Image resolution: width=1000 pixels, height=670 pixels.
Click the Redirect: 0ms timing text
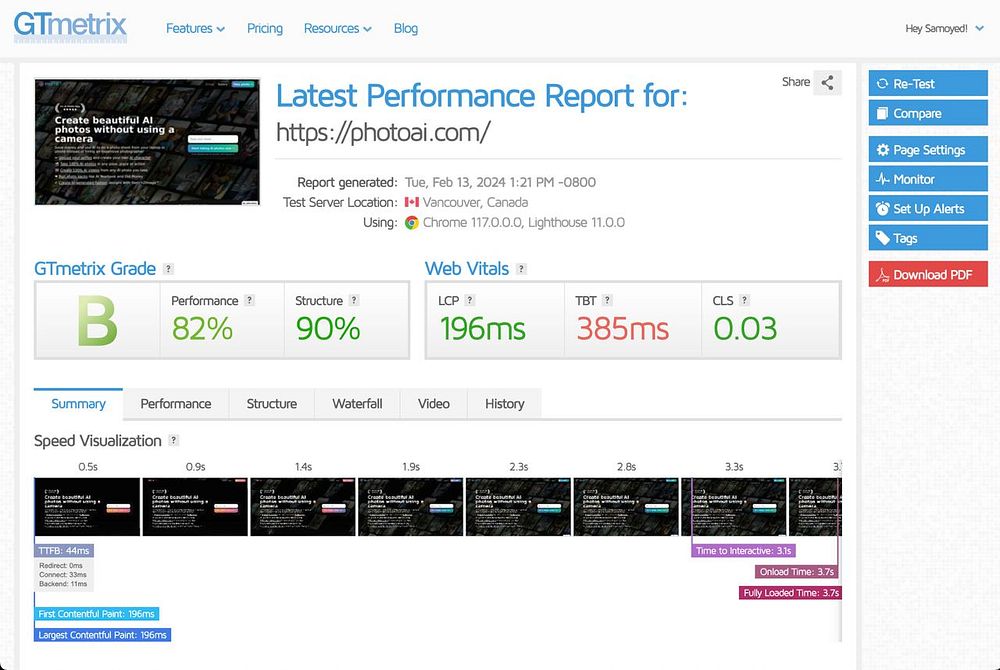point(61,565)
